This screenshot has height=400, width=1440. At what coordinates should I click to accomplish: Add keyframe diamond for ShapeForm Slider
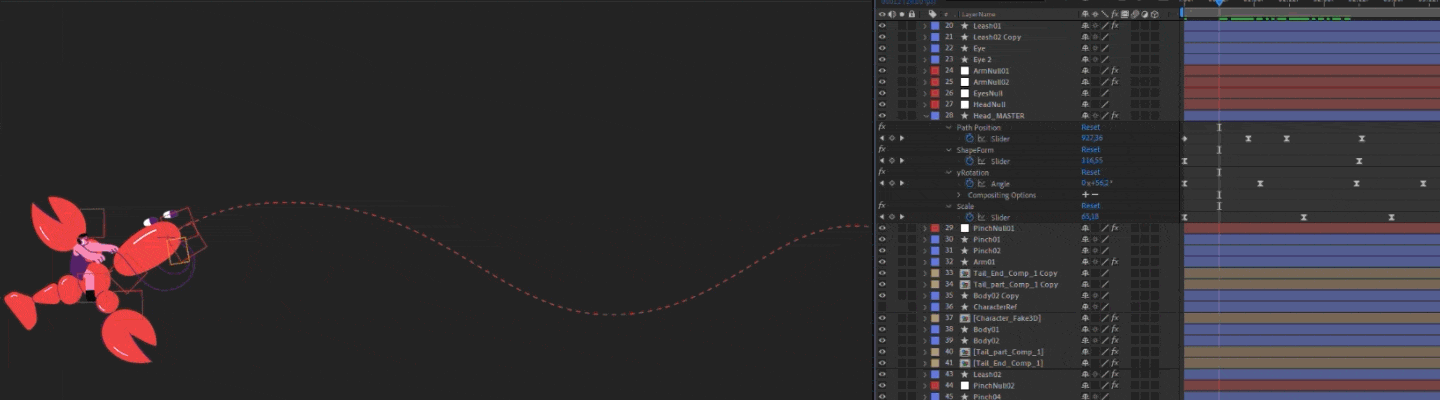tap(891, 160)
